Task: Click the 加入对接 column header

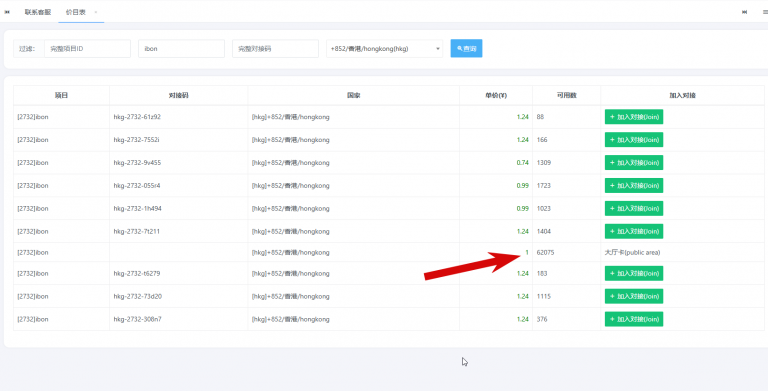Action: point(682,96)
